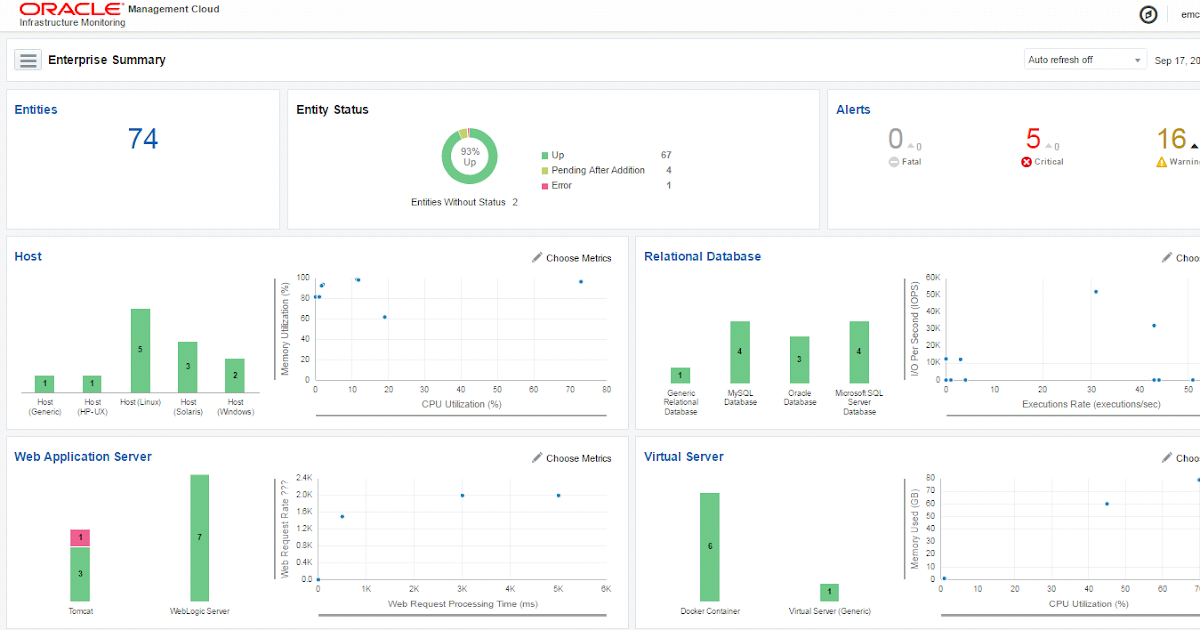Open the emc user account menu

(1190, 14)
